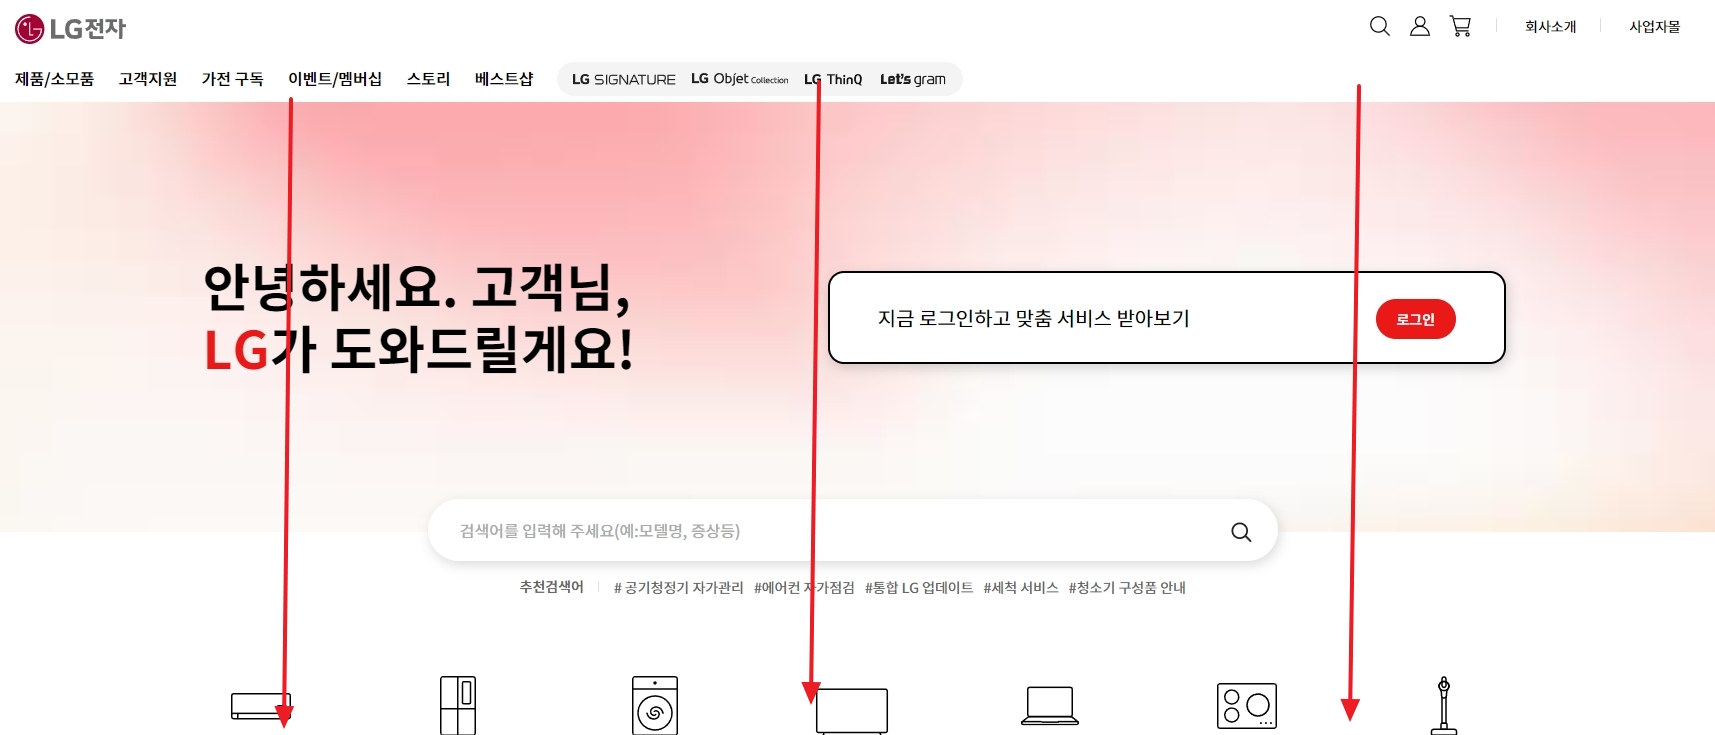Select the washing machine product icon
Image resolution: width=1715 pixels, height=735 pixels.
click(x=655, y=705)
